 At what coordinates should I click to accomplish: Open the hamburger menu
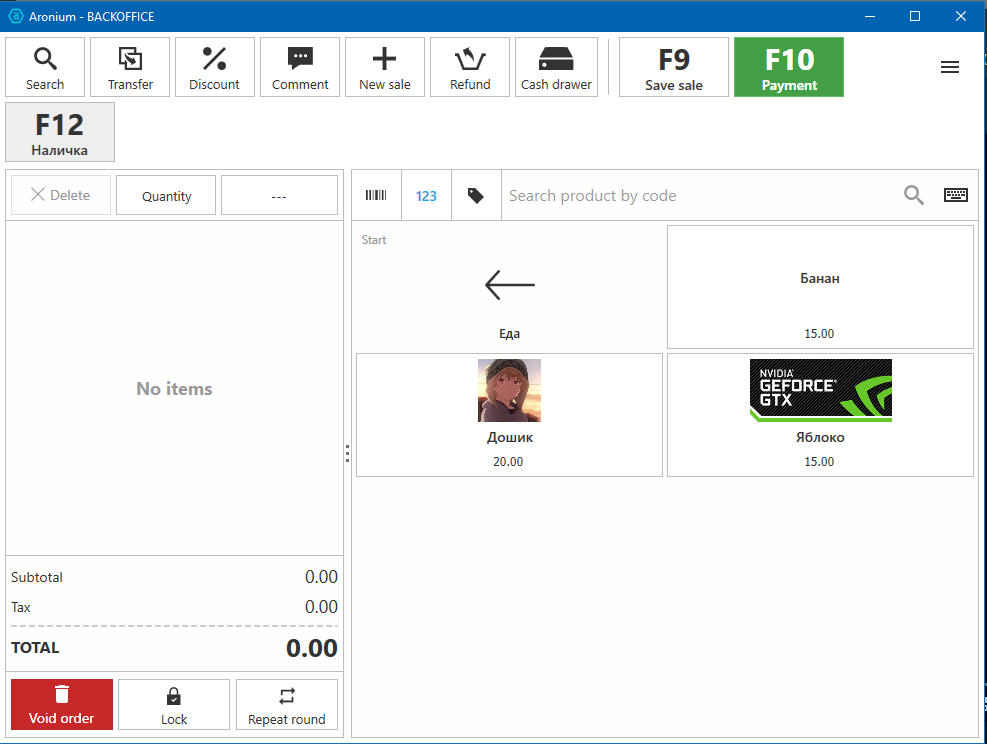[950, 67]
